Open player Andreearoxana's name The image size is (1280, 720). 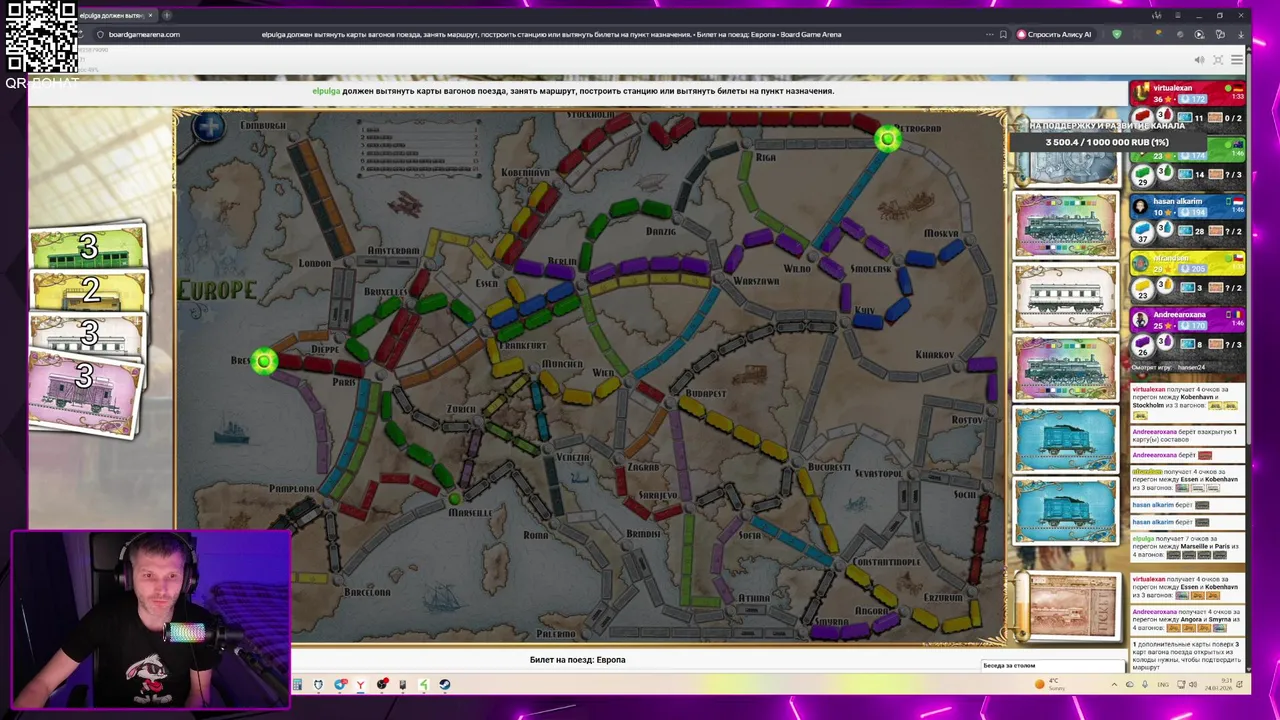pyautogui.click(x=1179, y=315)
